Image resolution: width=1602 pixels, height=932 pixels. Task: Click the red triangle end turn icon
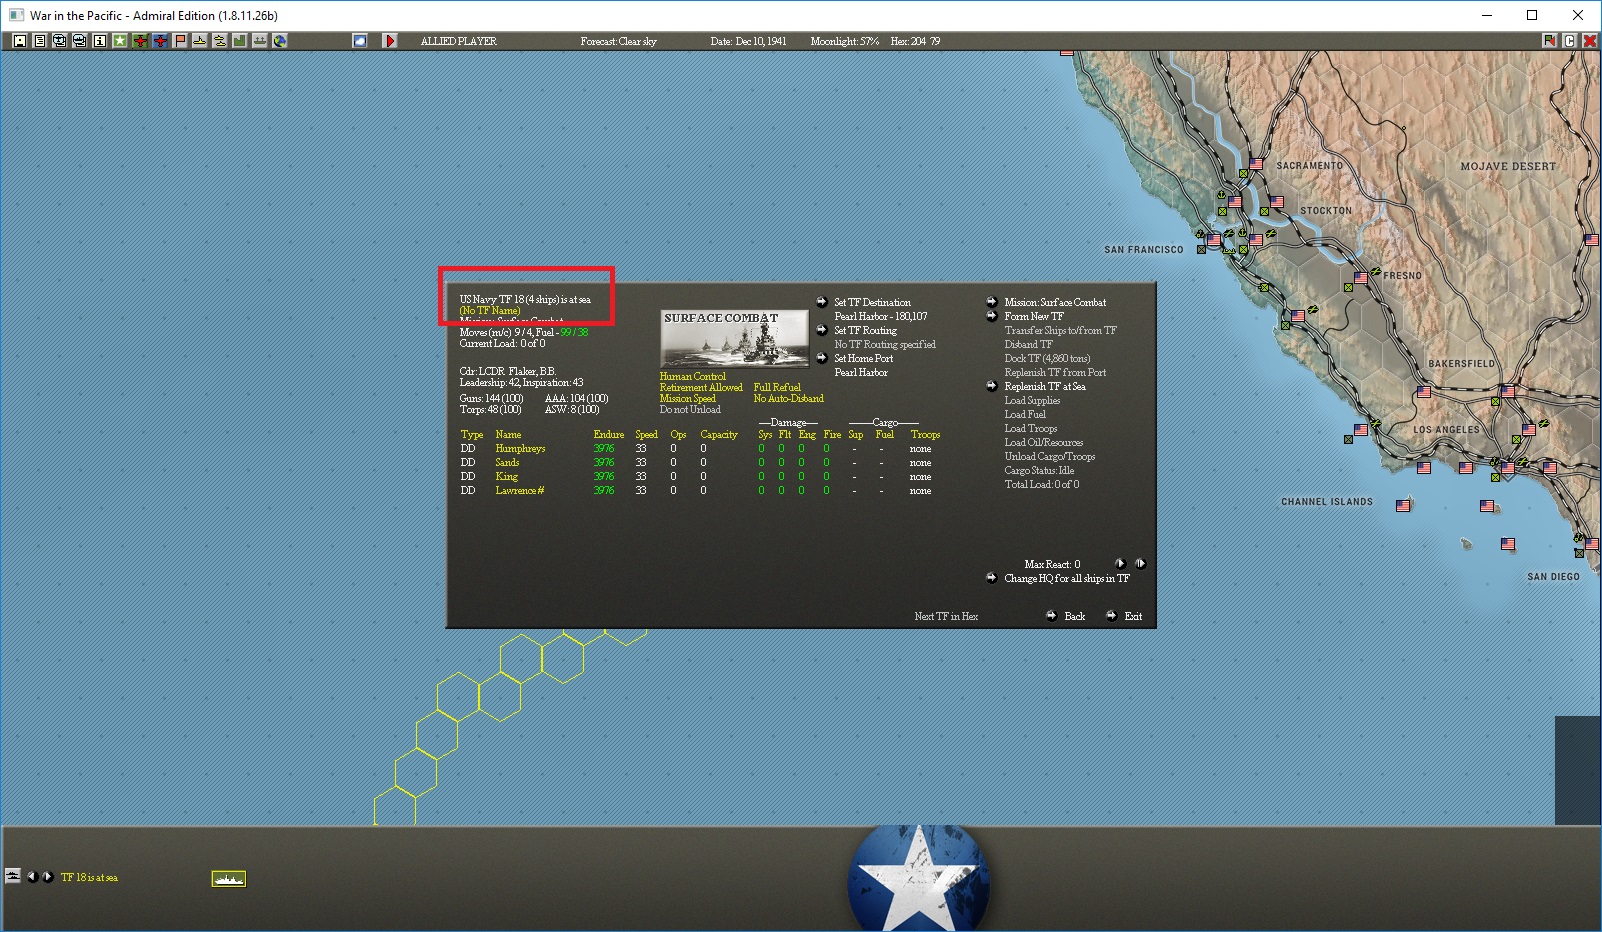390,41
